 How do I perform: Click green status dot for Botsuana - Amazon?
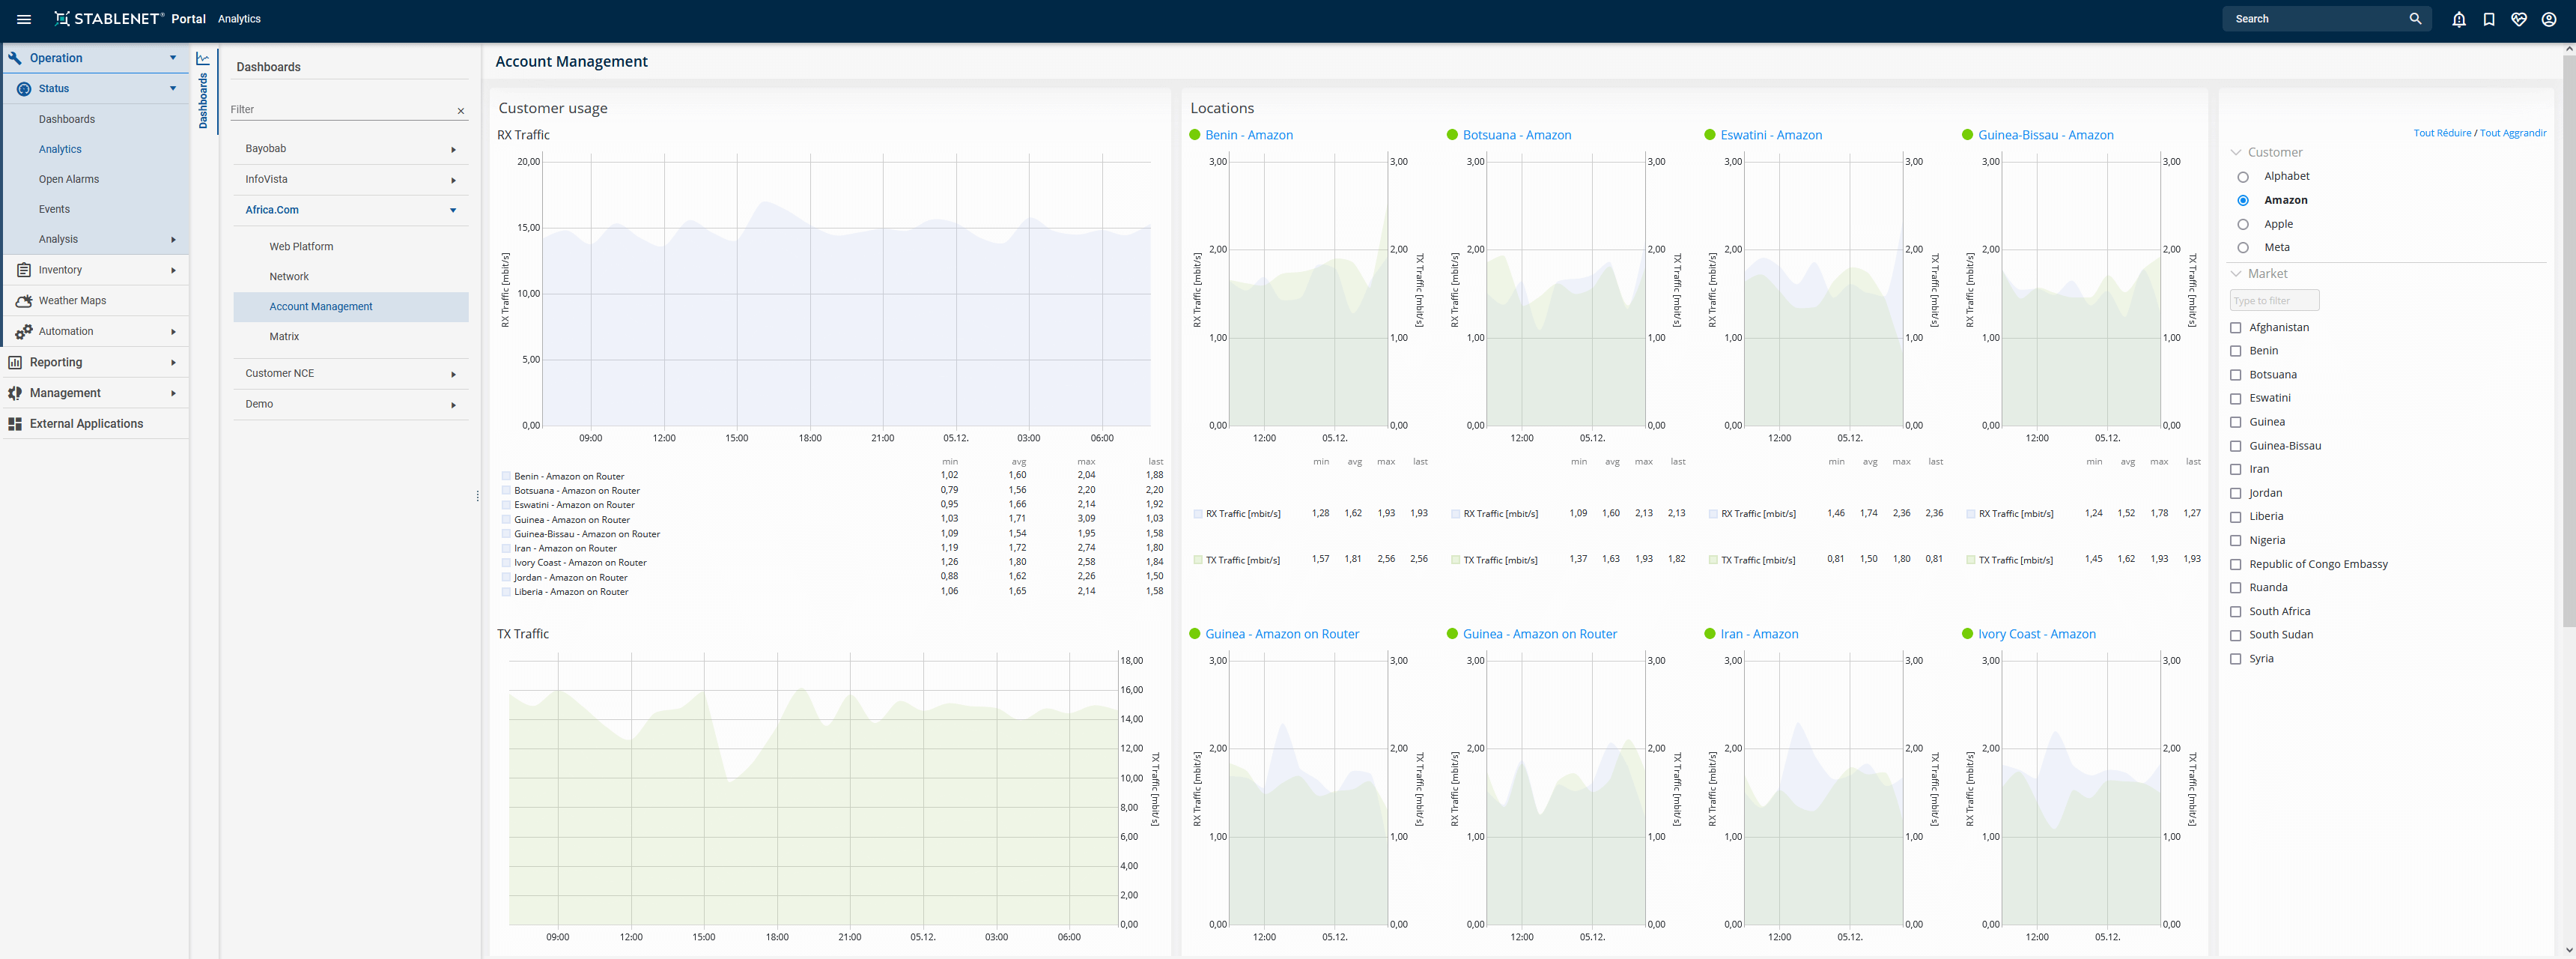pos(1452,135)
